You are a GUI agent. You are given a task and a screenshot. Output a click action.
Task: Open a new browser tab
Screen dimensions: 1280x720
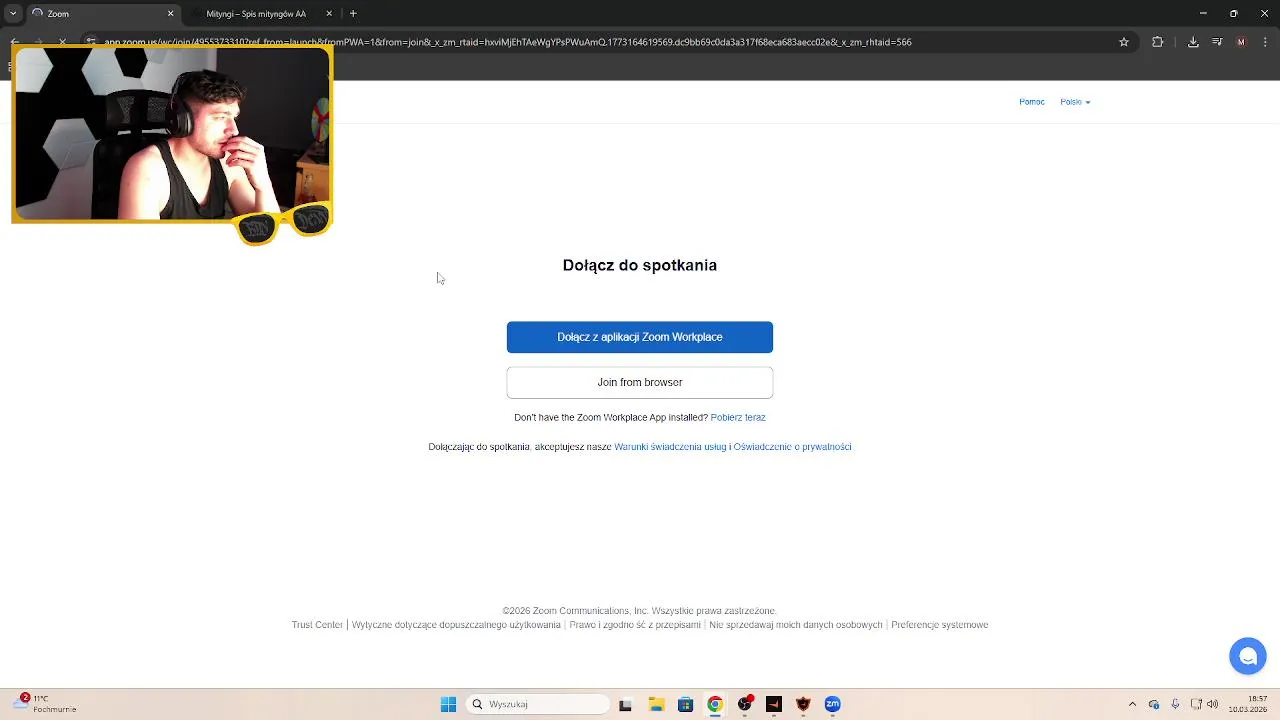353,14
